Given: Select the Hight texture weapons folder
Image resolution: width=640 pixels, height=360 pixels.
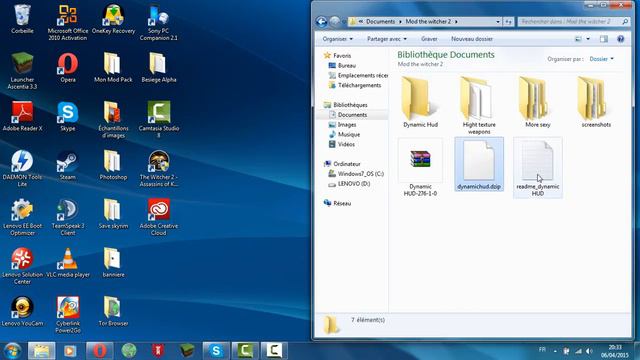Looking at the screenshot, I should (479, 105).
